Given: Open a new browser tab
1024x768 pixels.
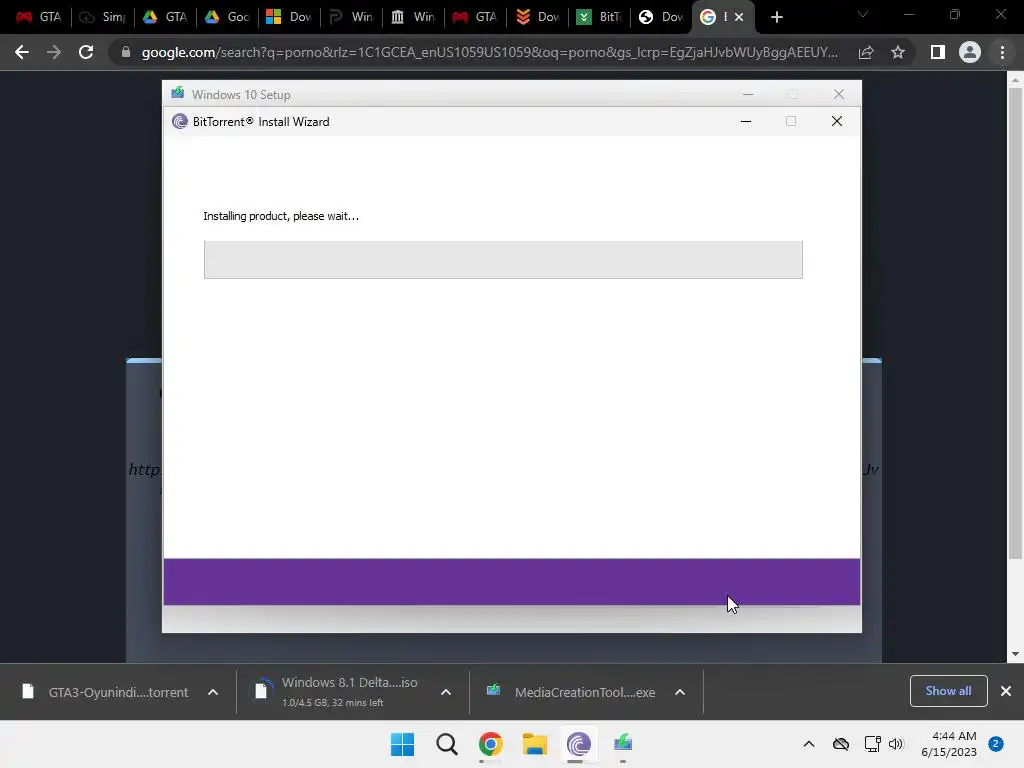Looking at the screenshot, I should pyautogui.click(x=776, y=17).
